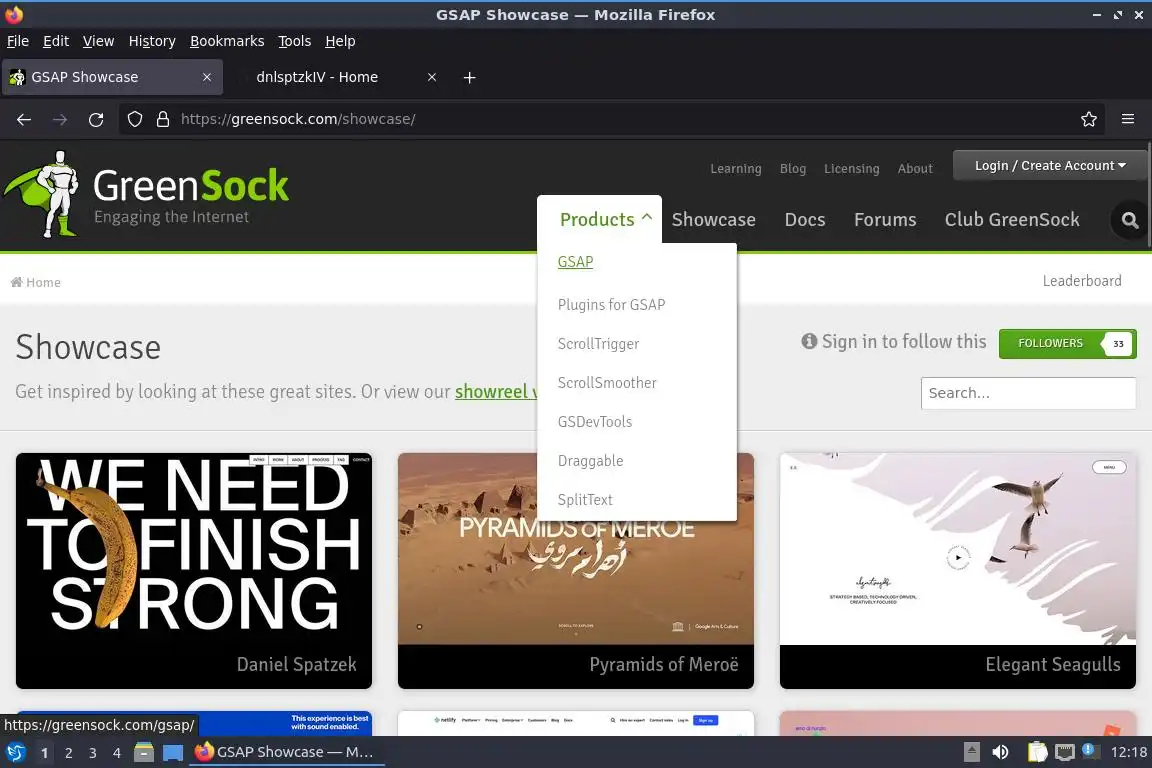Switch to workspace 4 in the taskbar
The image size is (1152, 768).
[x=117, y=753]
